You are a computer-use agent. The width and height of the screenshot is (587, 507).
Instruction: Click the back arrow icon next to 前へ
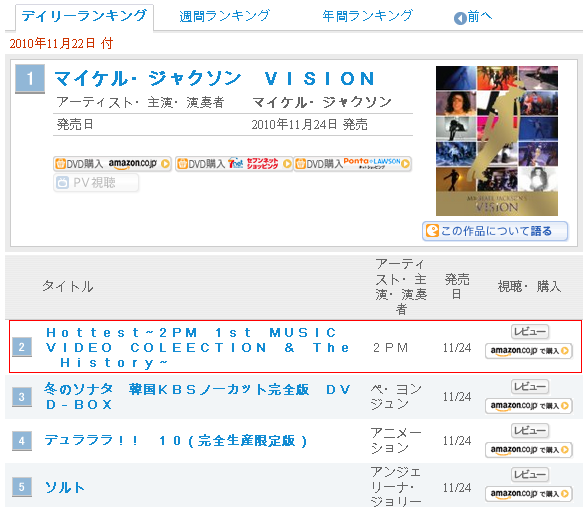click(x=460, y=18)
